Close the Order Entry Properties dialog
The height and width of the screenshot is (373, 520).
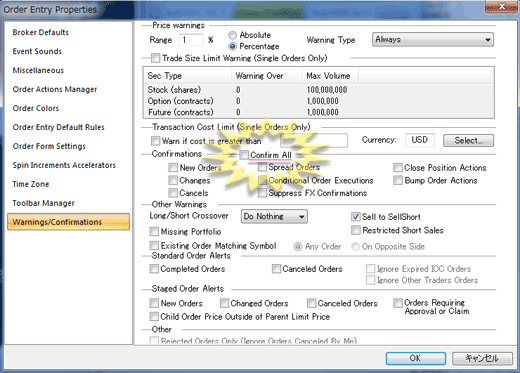tap(501, 6)
